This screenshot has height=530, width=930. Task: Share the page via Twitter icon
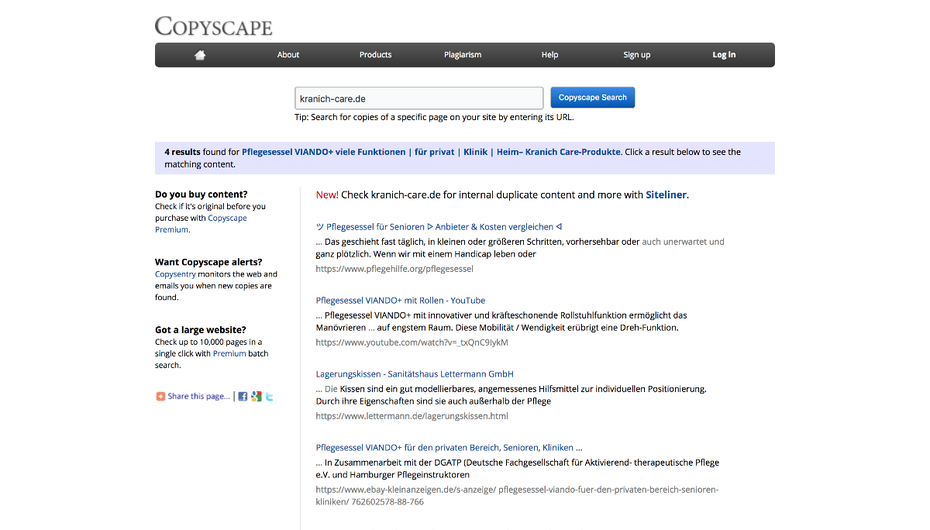point(269,396)
